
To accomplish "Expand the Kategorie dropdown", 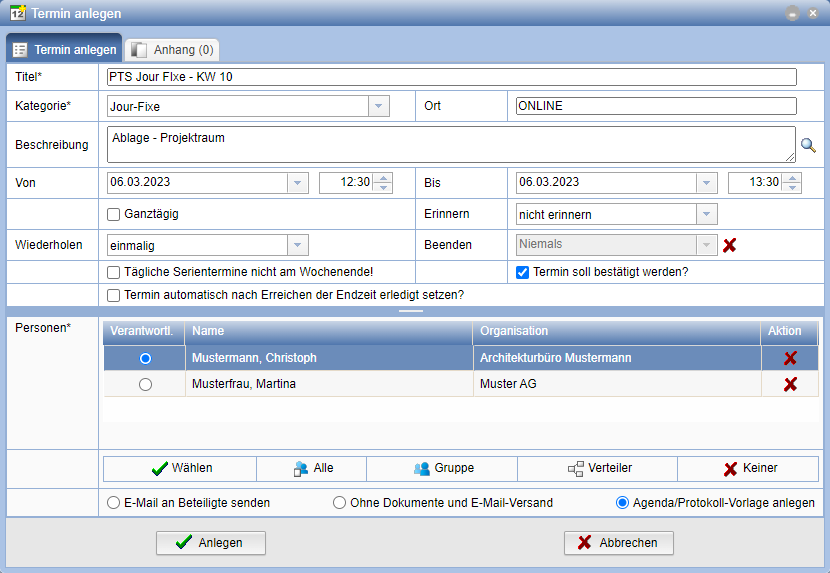I will 378,106.
